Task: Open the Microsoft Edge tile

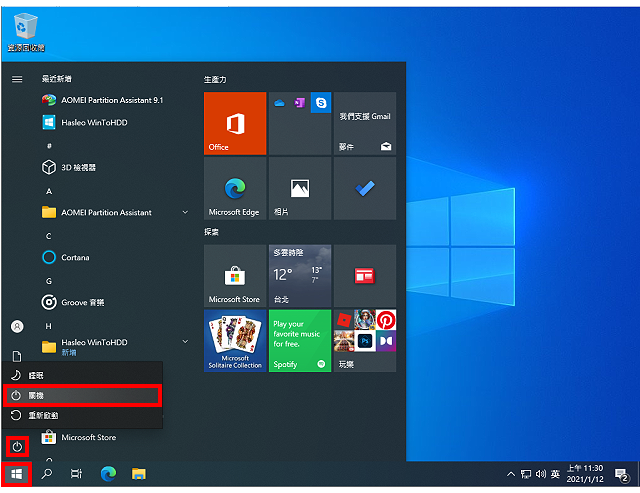Action: click(x=235, y=189)
